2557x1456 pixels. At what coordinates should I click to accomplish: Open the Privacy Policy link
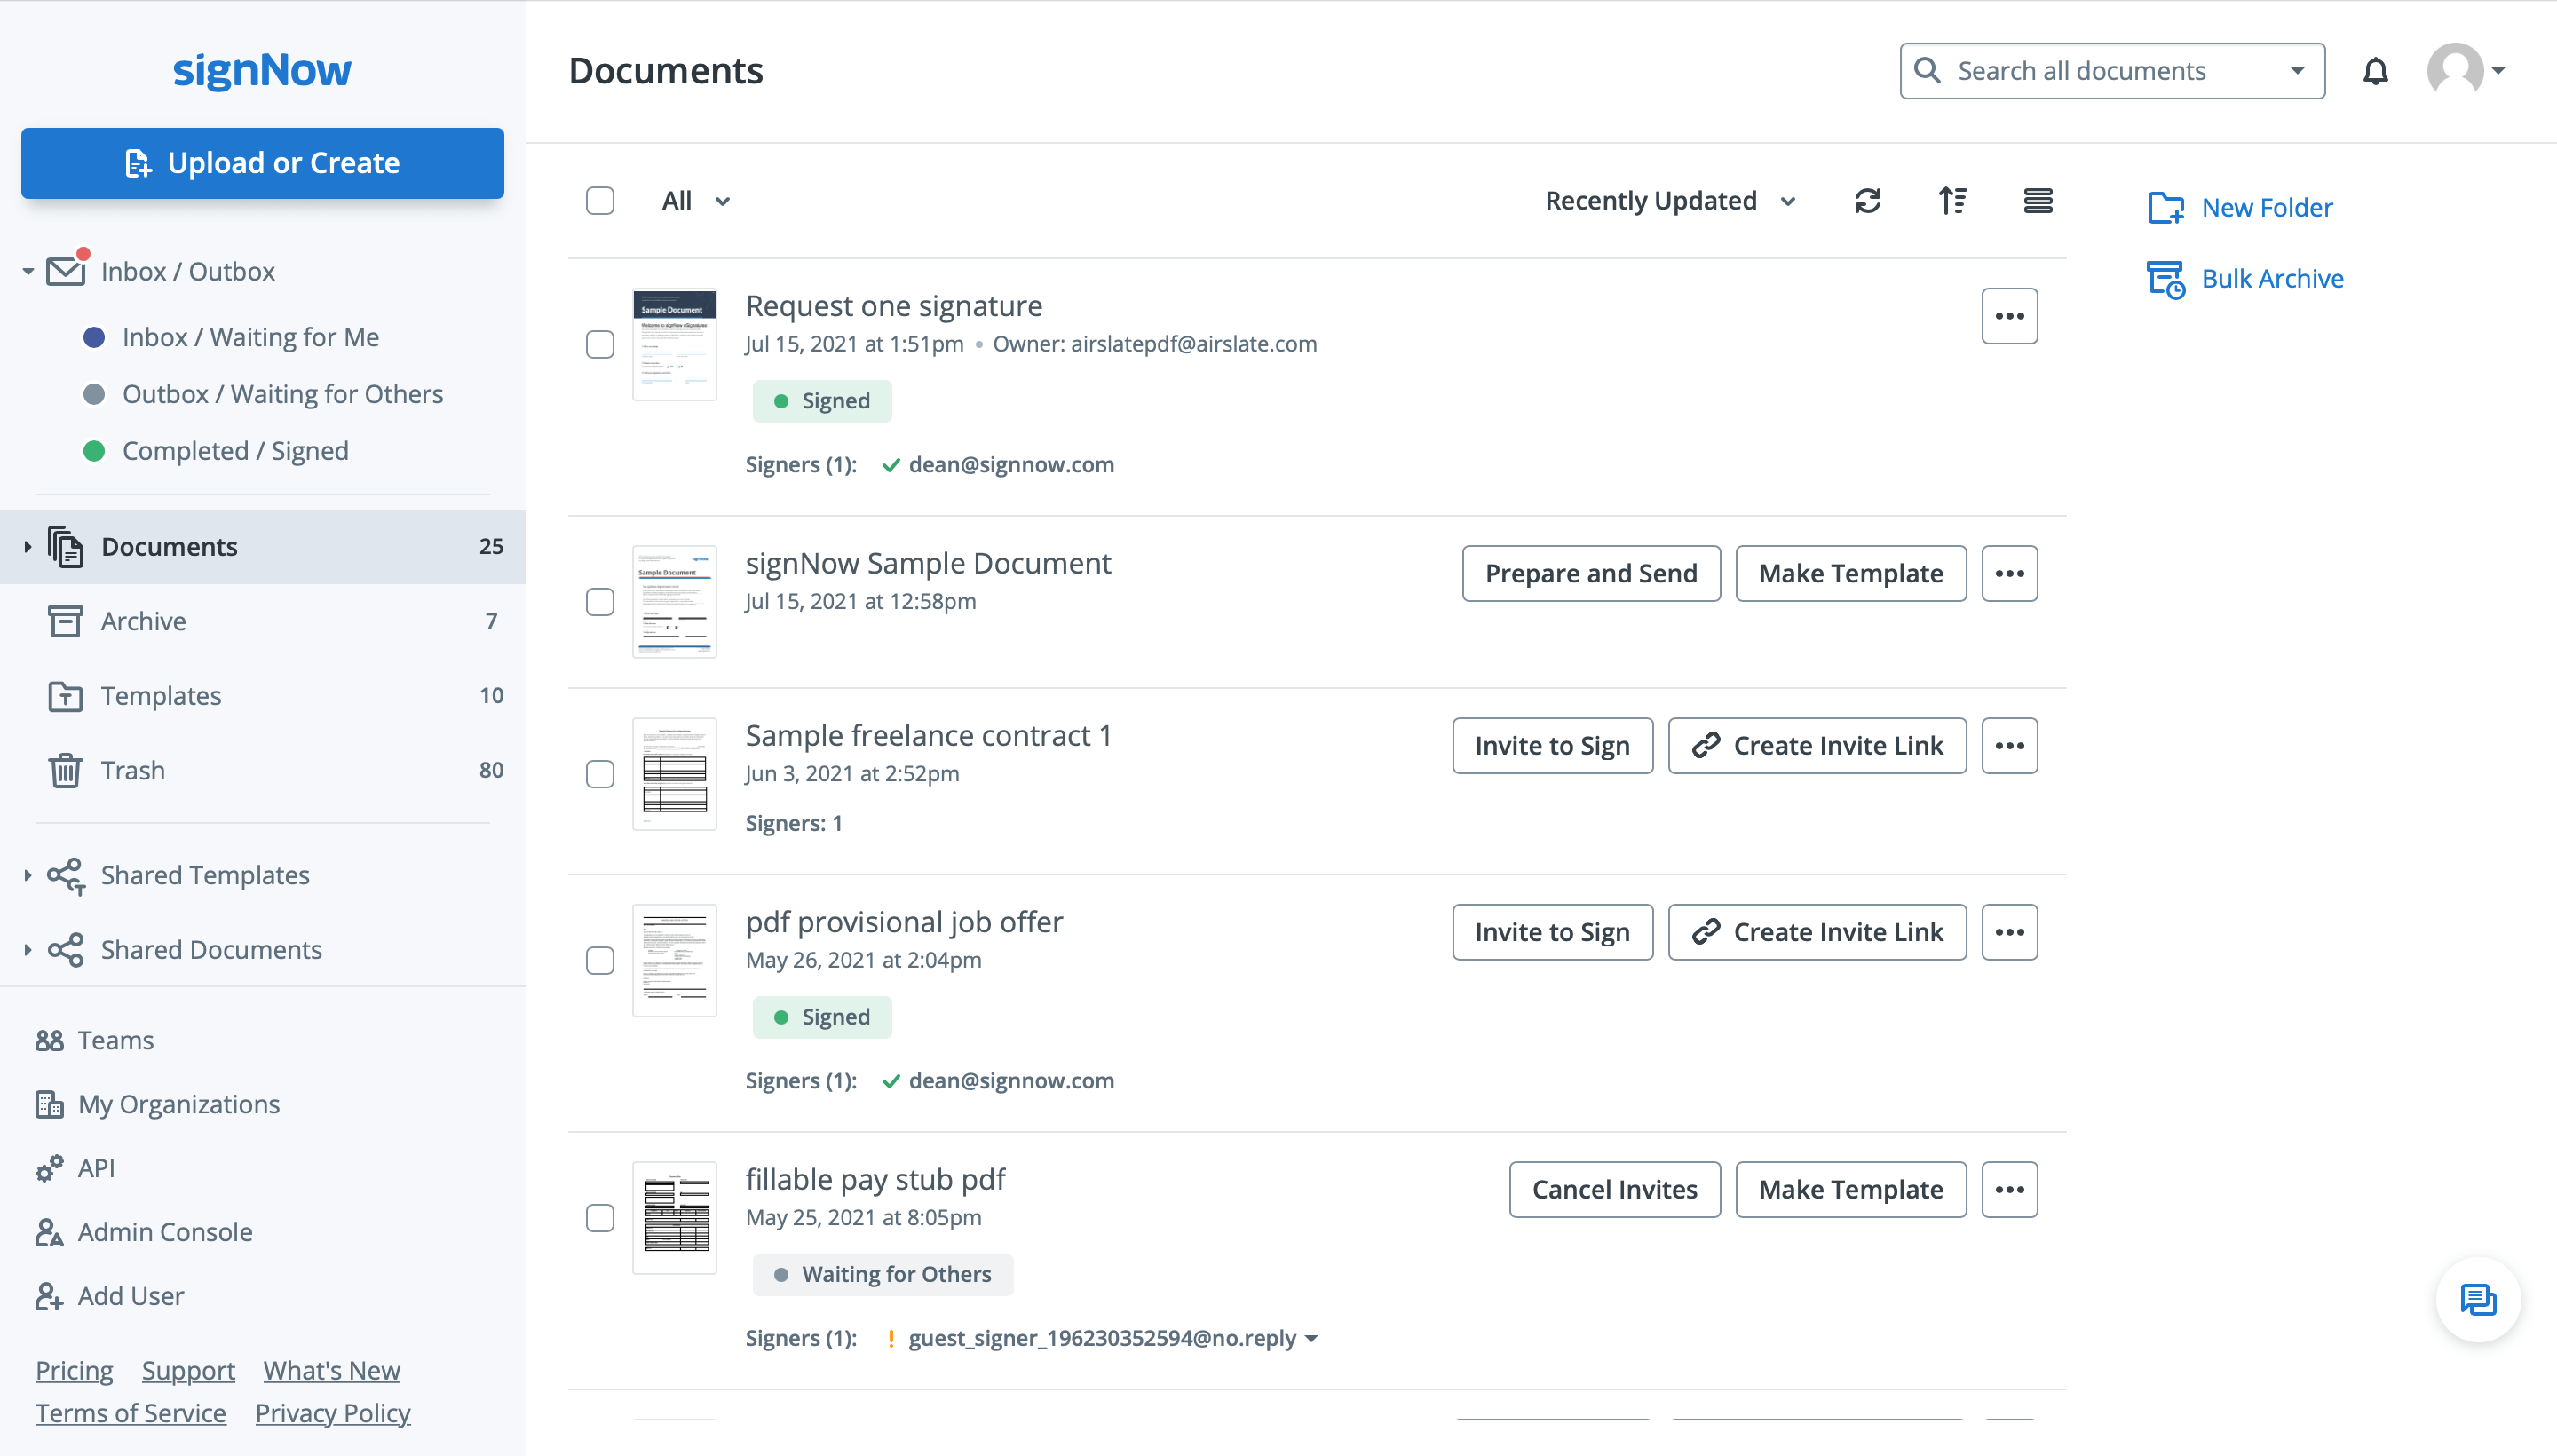332,1413
